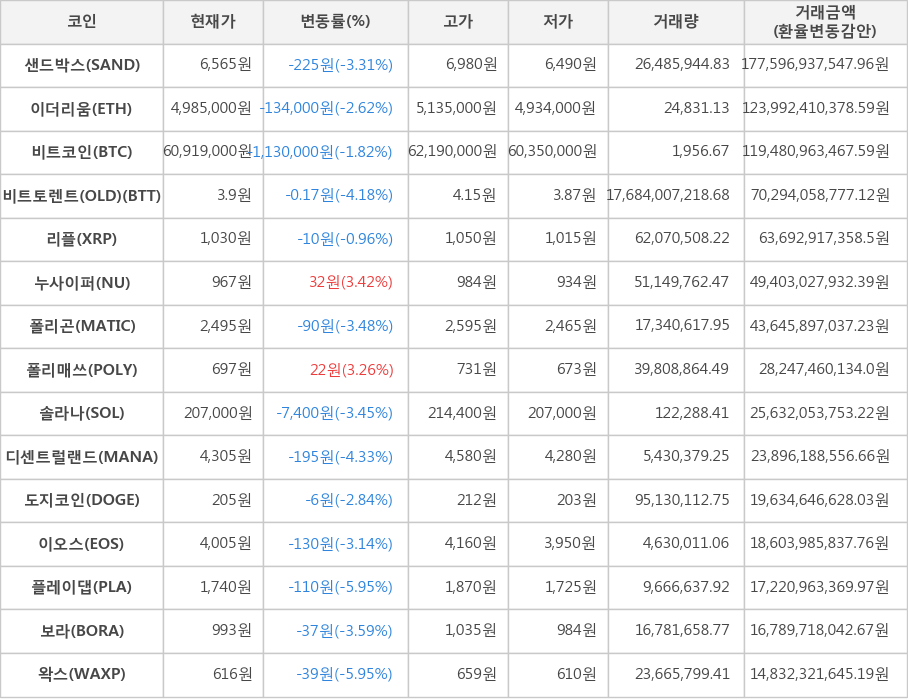This screenshot has width=908, height=700.
Task: Click the 코인 column header
Action: coord(82,22)
